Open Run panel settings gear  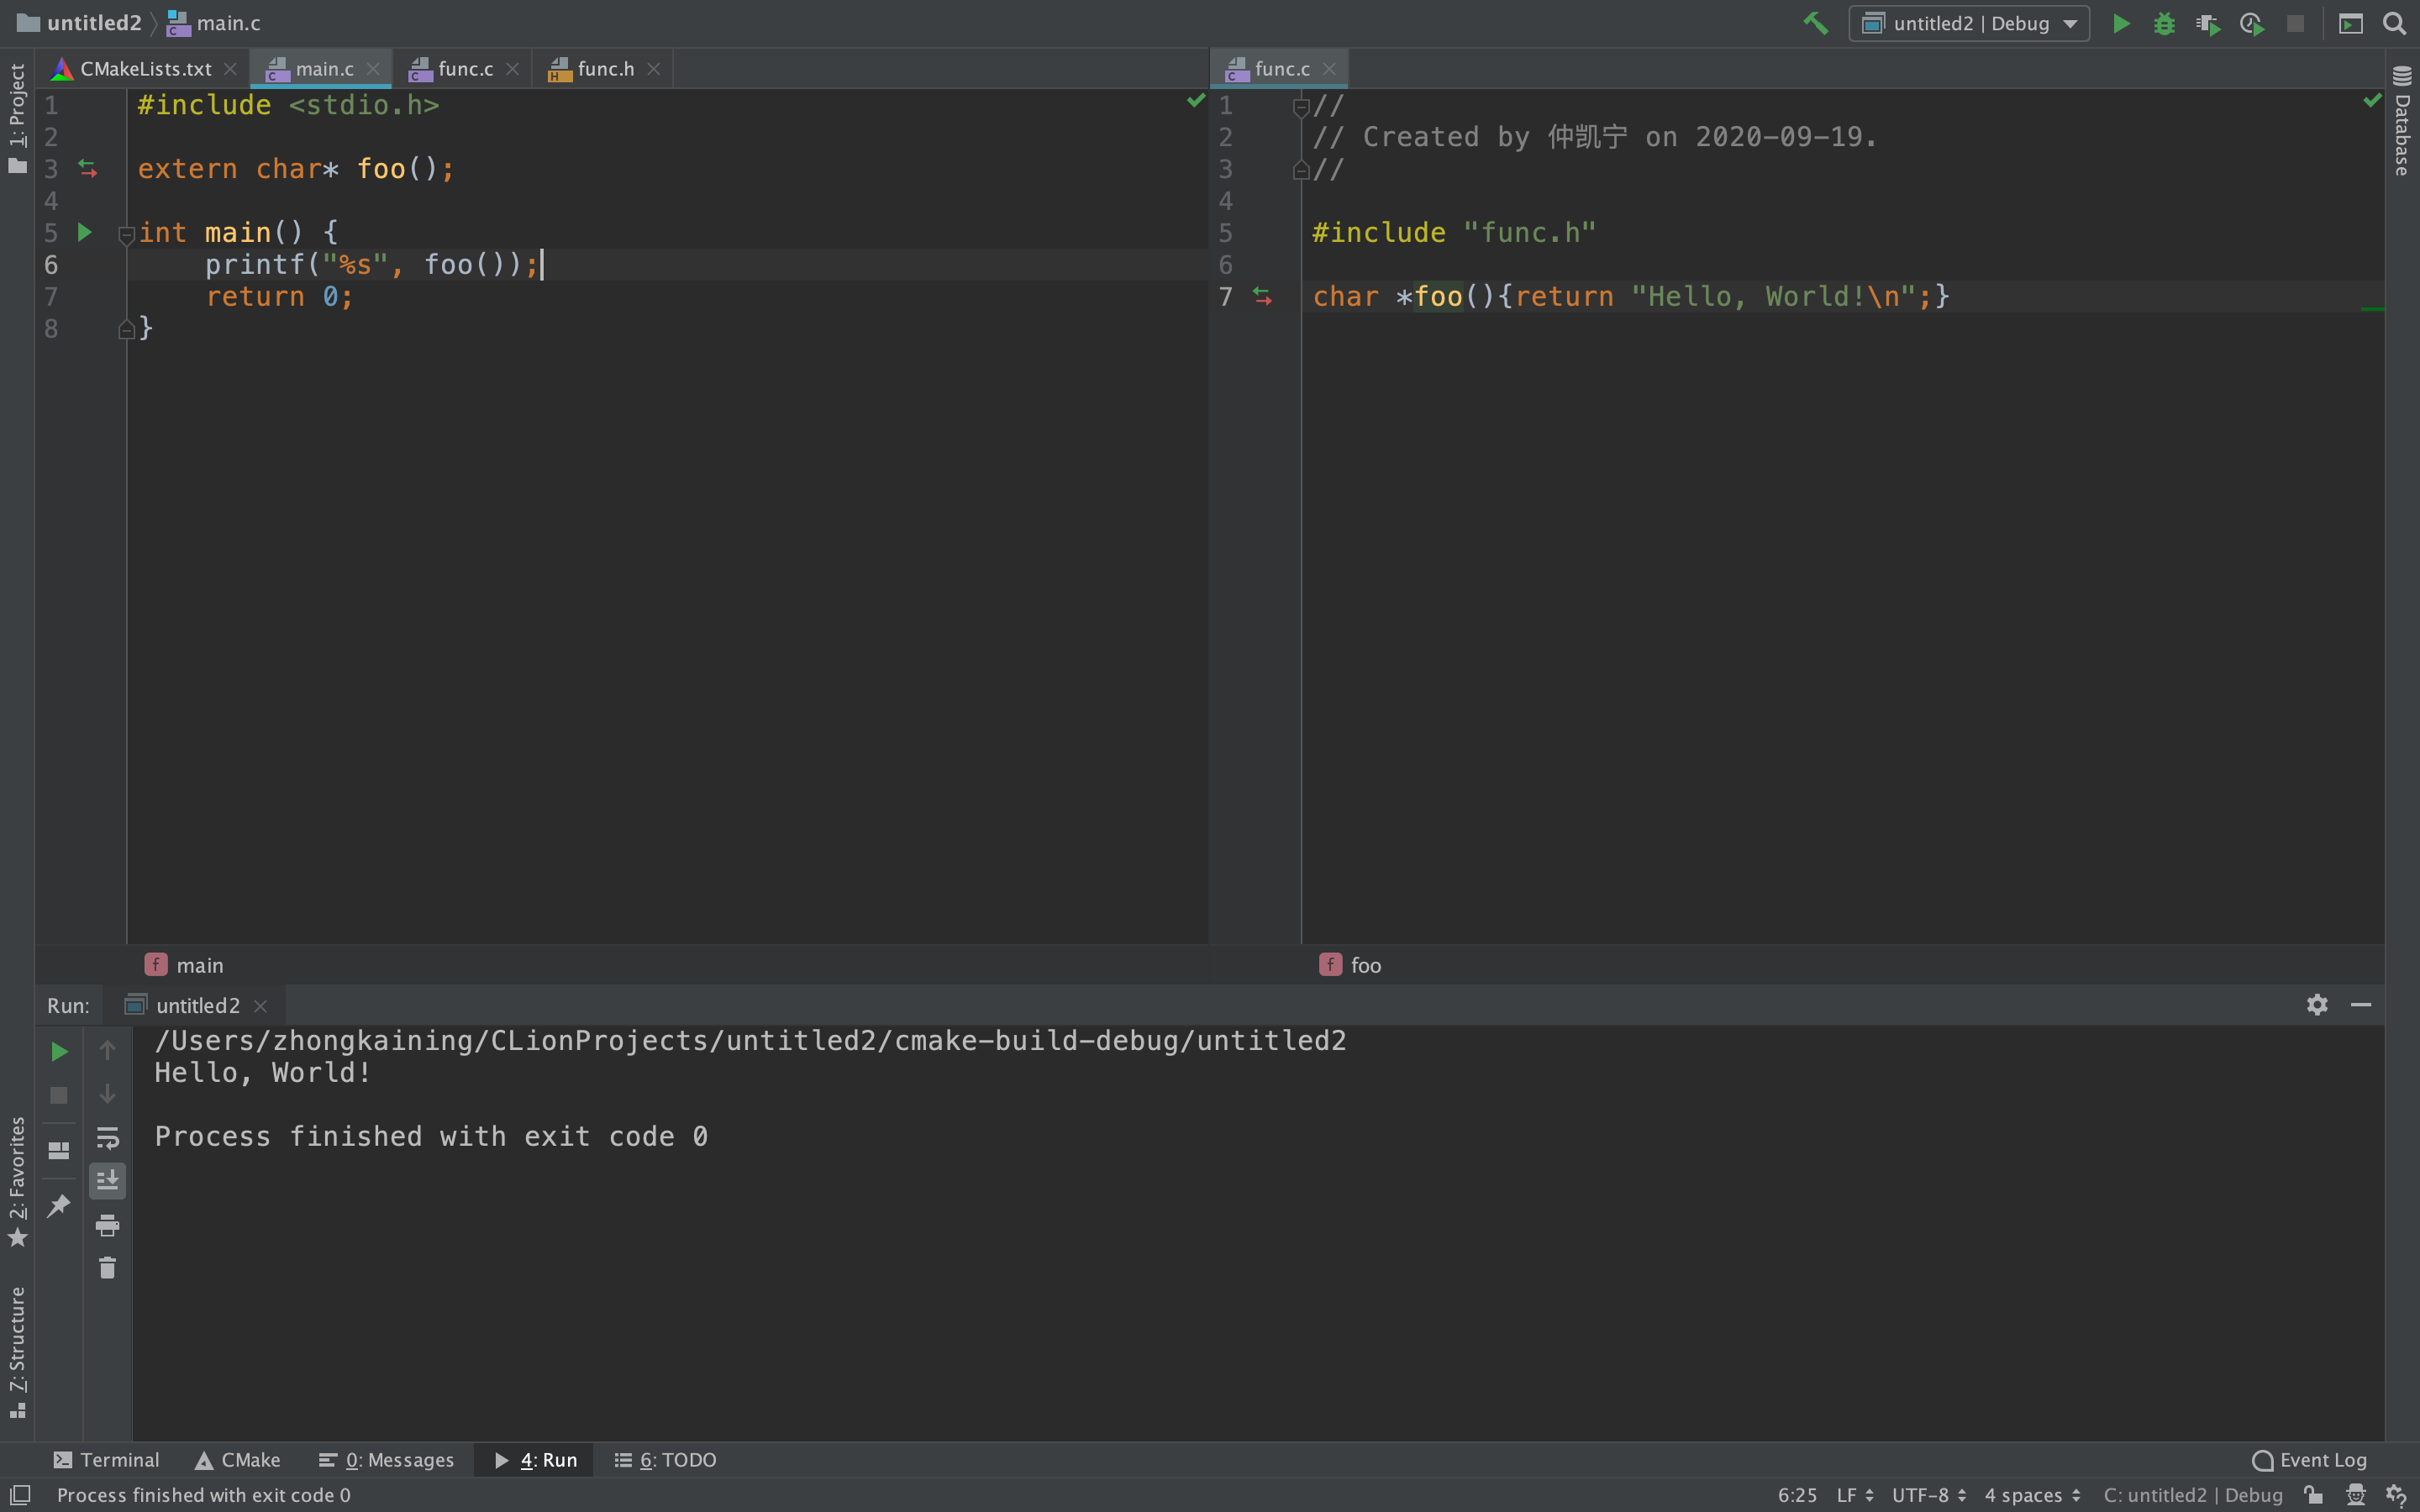pos(2317,1004)
